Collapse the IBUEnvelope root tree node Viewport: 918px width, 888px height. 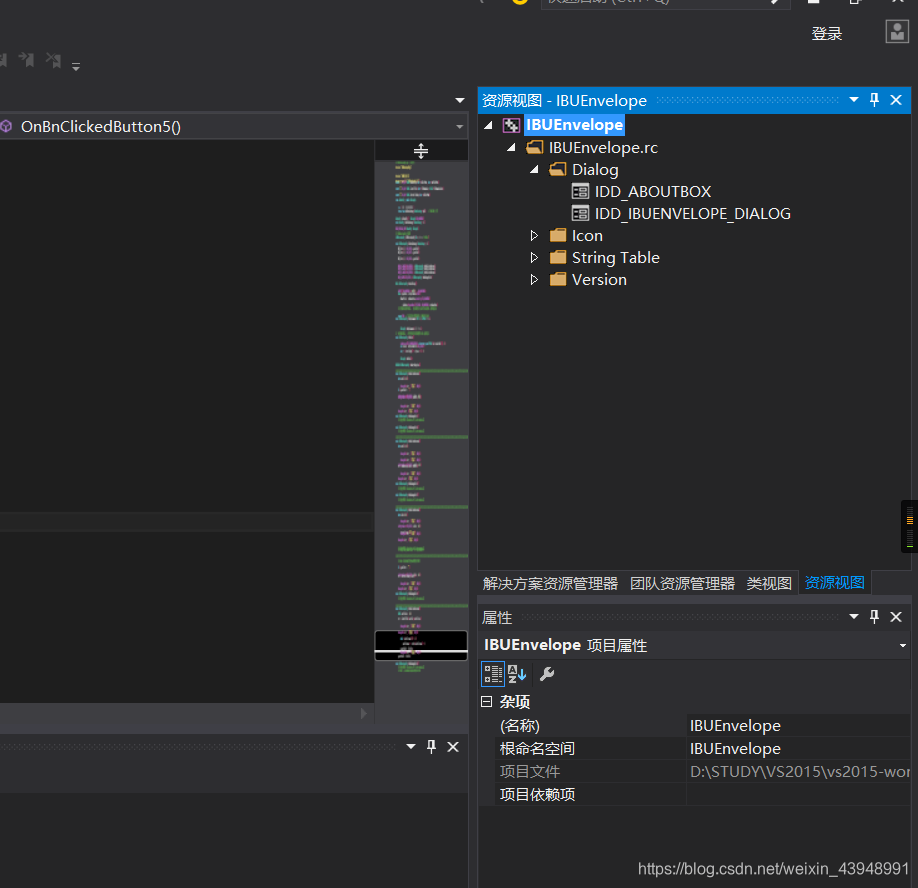point(488,125)
